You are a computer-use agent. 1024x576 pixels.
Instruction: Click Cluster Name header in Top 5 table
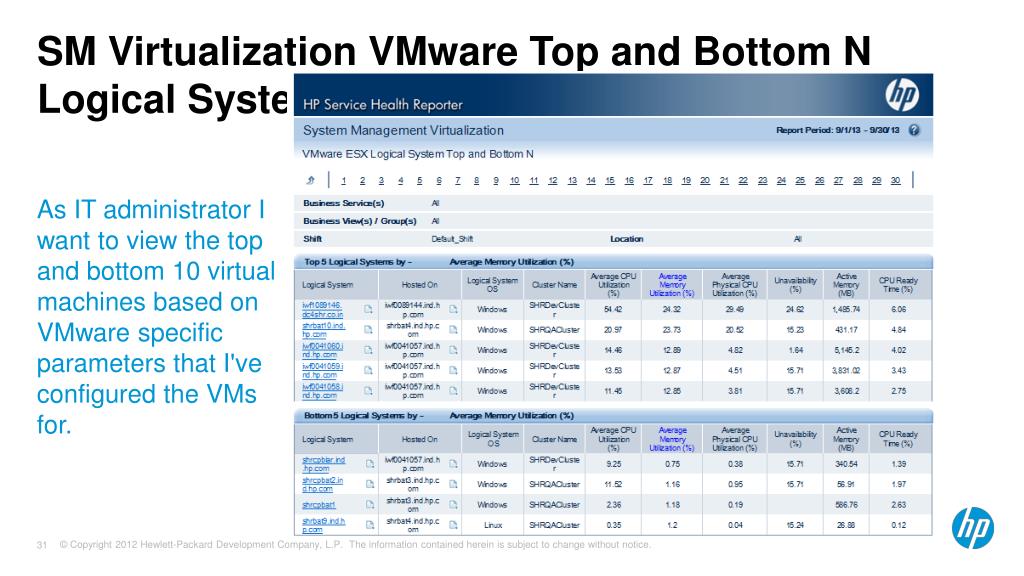coord(554,285)
